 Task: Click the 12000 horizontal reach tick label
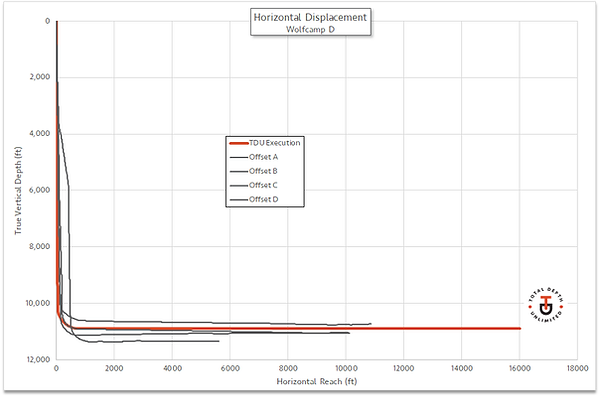click(x=404, y=368)
